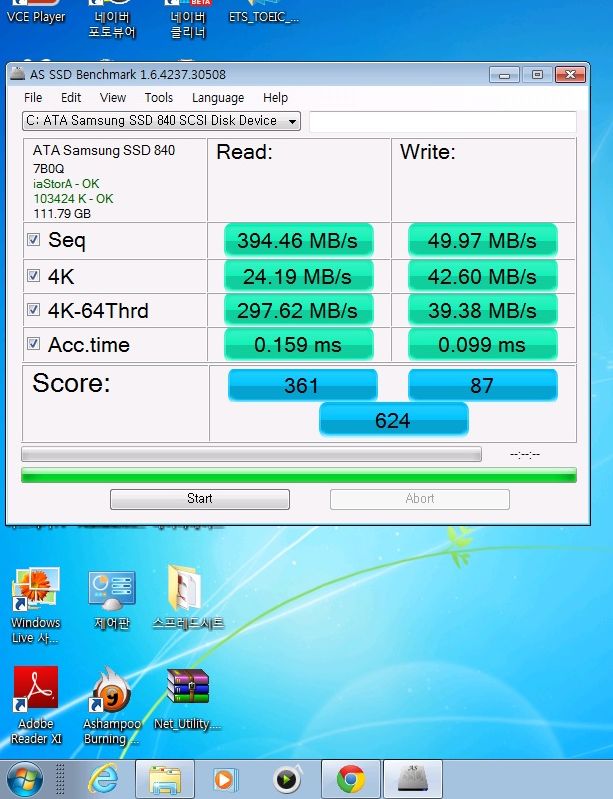Click the green overall progress bar
The height and width of the screenshot is (799, 613).
[299, 475]
